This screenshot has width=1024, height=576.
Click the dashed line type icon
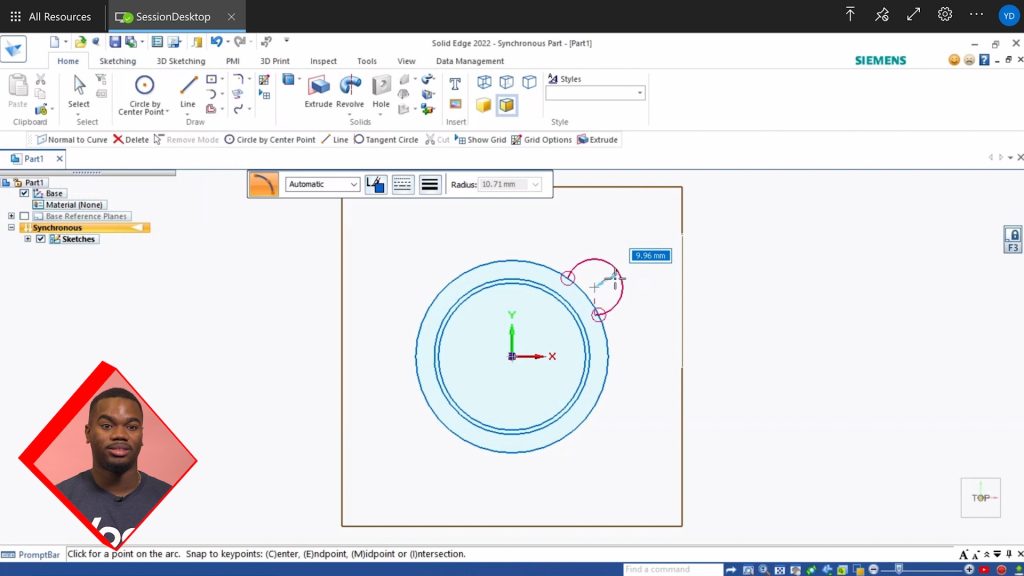(x=403, y=185)
